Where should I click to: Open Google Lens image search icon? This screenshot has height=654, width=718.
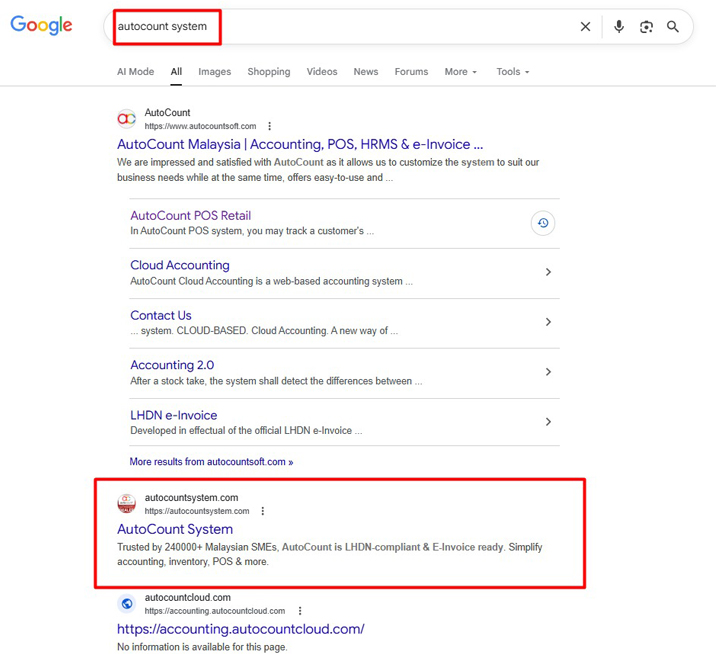pos(646,27)
